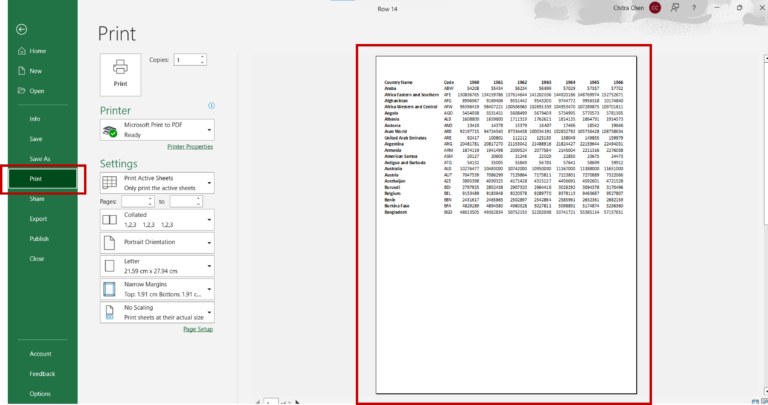This screenshot has height=405, width=768.
Task: Minimize the Excel window
Action: pyautogui.click(x=717, y=8)
